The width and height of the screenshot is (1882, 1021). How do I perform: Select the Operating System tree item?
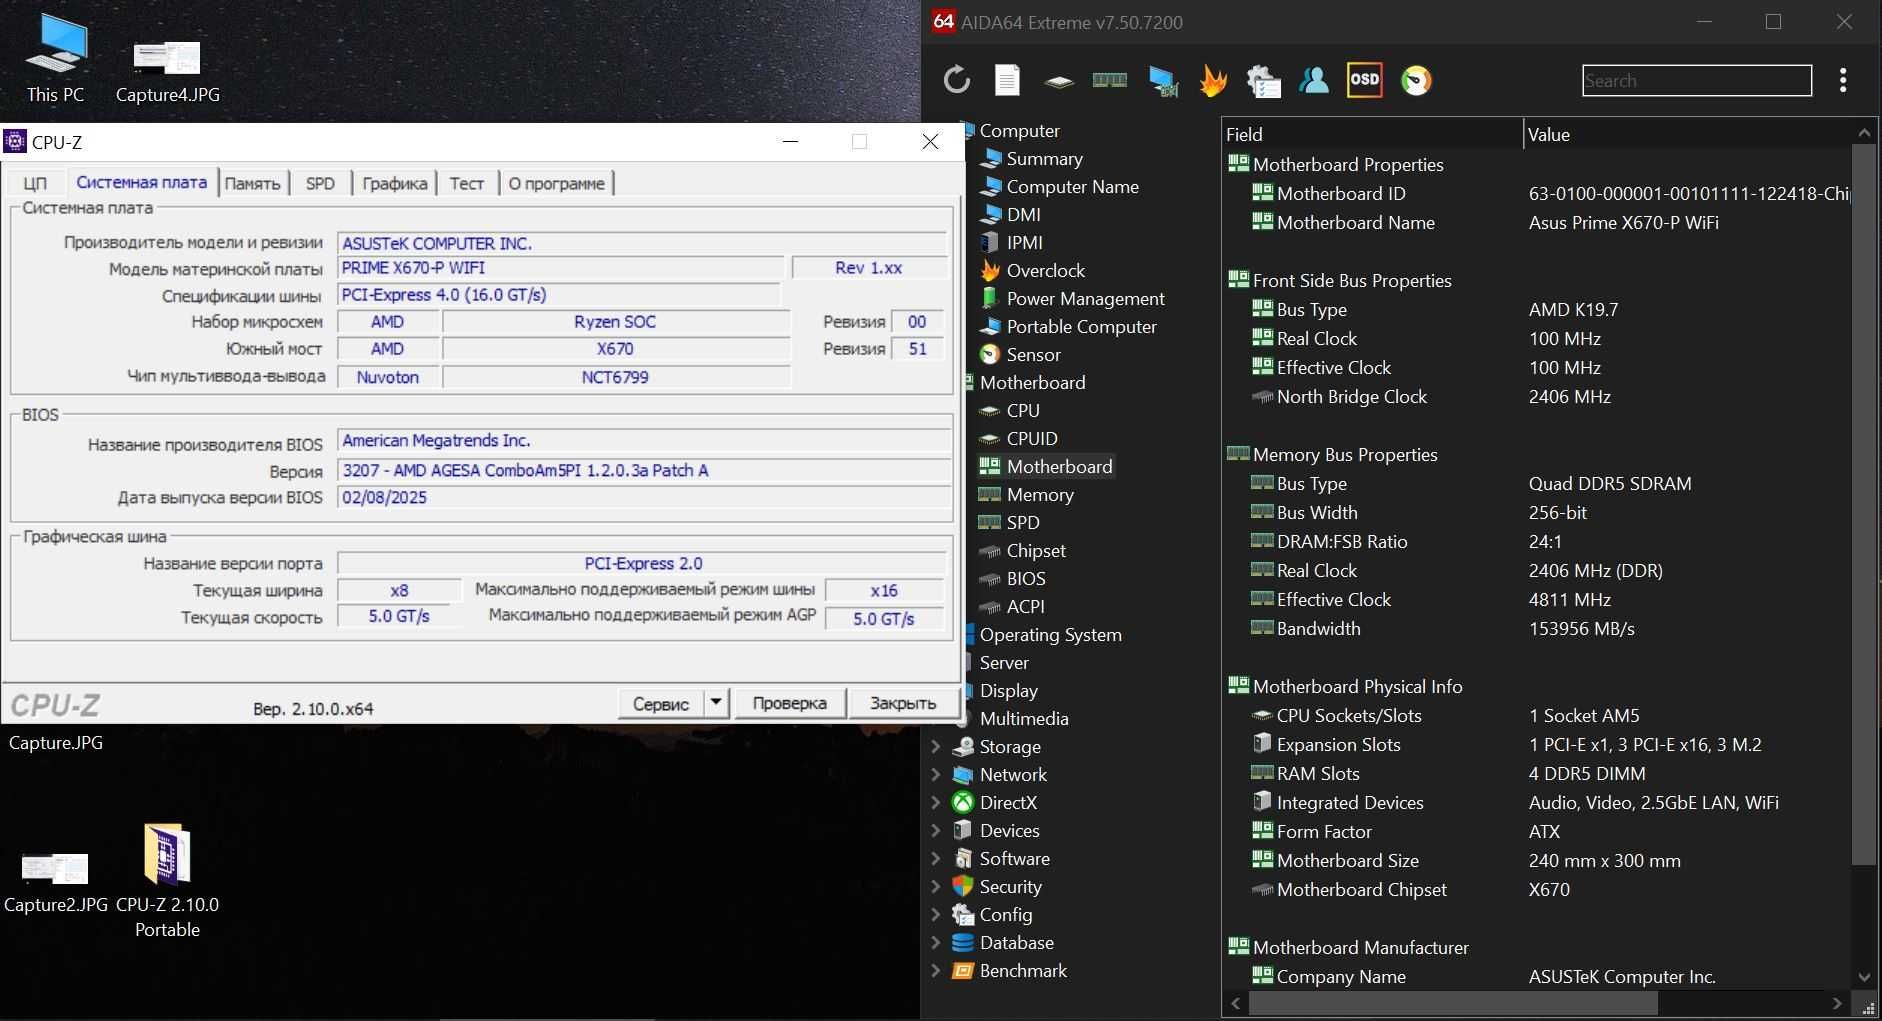pyautogui.click(x=1050, y=635)
